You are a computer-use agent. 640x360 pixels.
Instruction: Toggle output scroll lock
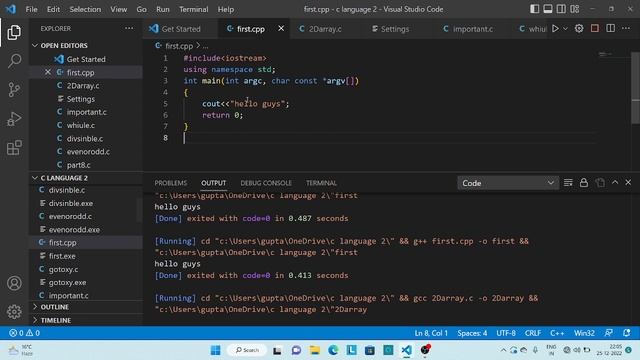584,182
